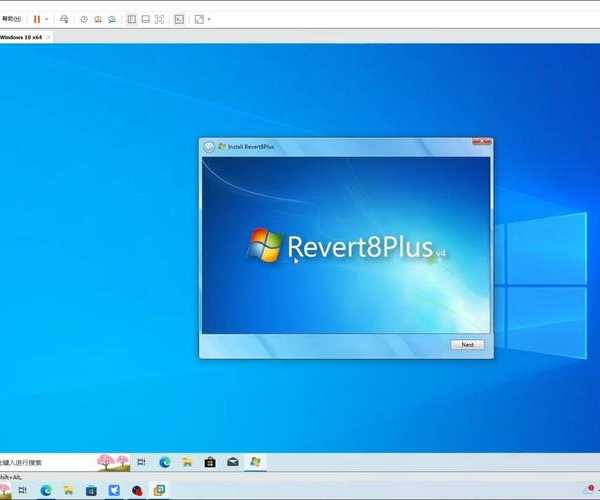600x500 pixels.
Task: Pause the virtual machine from the toolbar
Action: [37, 19]
